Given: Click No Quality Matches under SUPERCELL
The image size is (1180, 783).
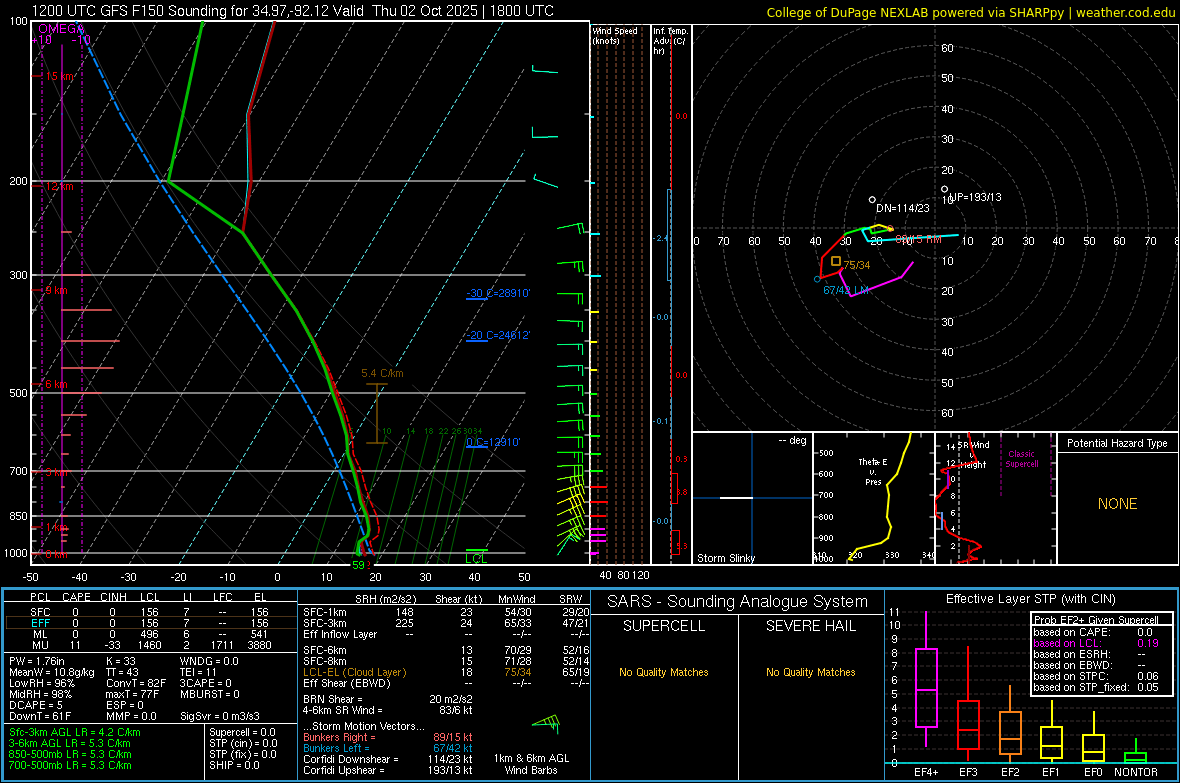Looking at the screenshot, I should 664,672.
